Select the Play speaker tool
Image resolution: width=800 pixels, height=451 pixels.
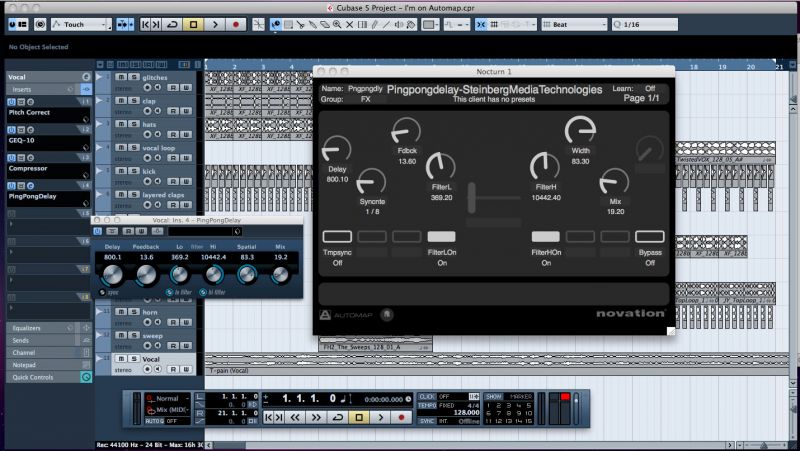pyautogui.click(x=398, y=24)
